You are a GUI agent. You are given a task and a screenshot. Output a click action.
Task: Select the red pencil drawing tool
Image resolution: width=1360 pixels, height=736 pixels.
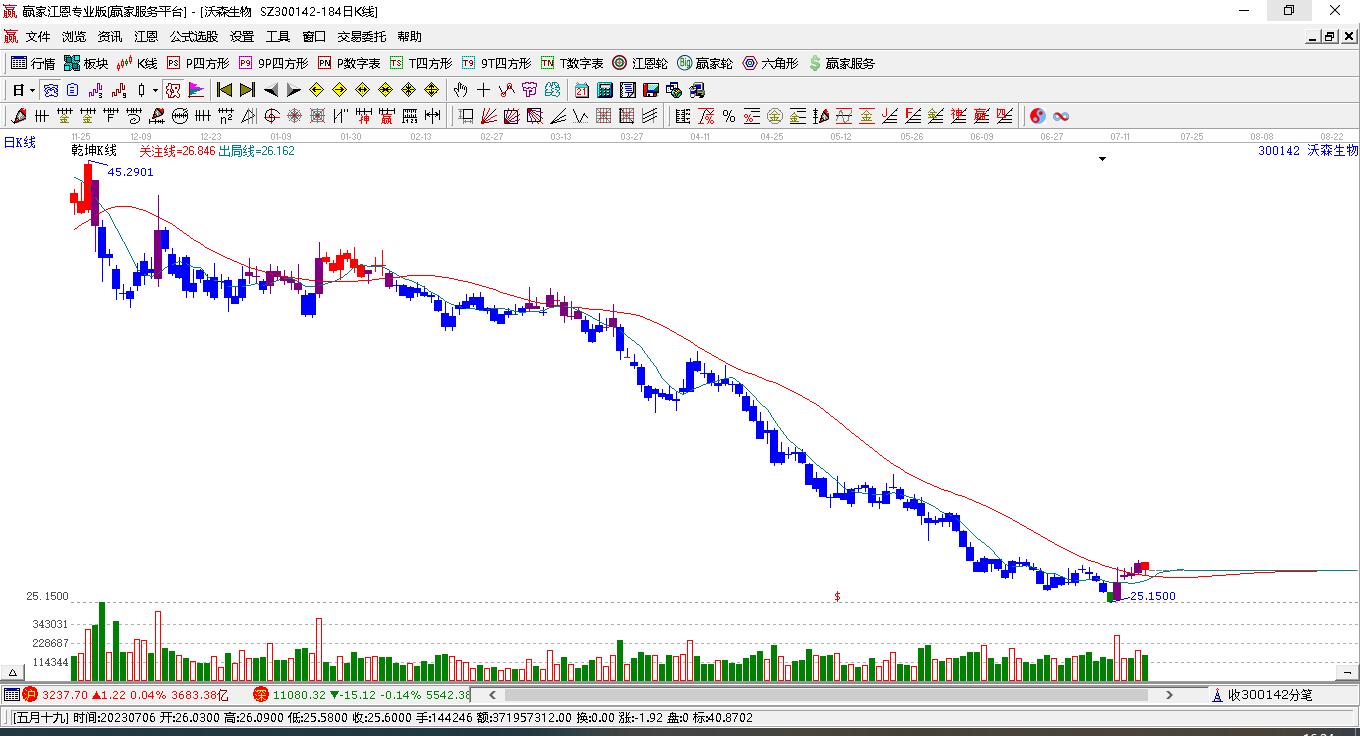[19, 116]
